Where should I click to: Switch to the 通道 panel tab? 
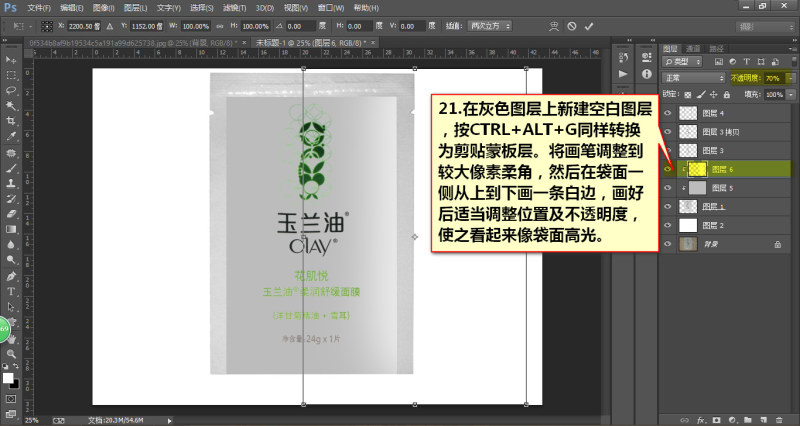pyautogui.click(x=693, y=48)
